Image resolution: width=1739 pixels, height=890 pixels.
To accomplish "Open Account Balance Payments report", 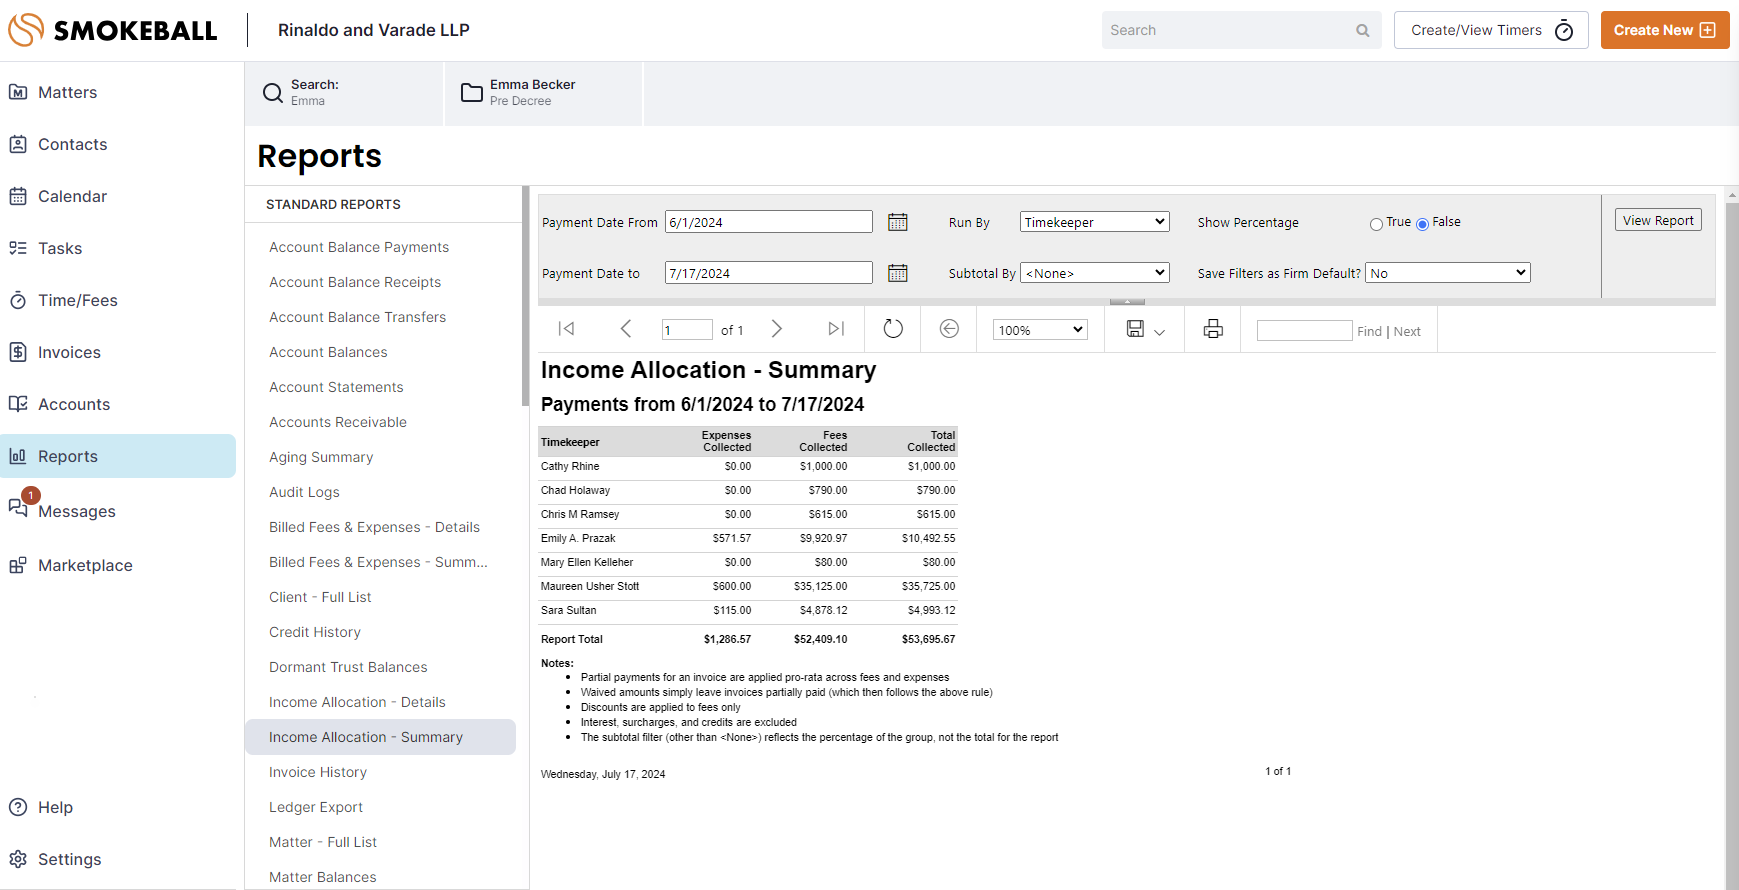I will 359,247.
